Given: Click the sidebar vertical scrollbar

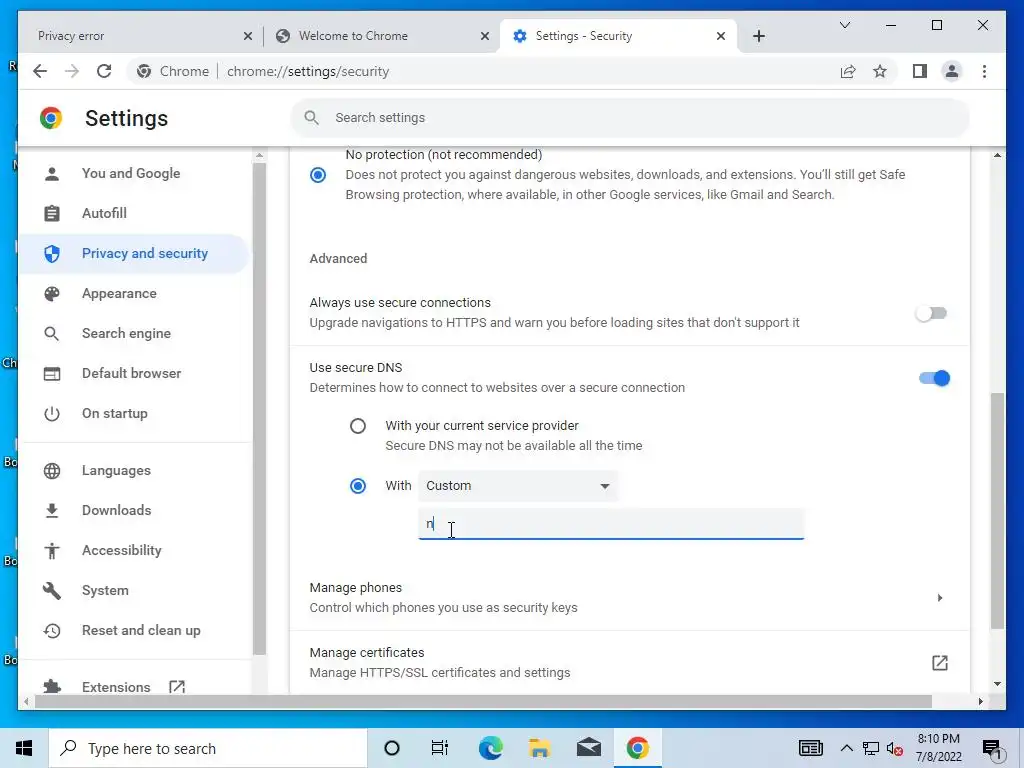Looking at the screenshot, I should pos(259,409).
